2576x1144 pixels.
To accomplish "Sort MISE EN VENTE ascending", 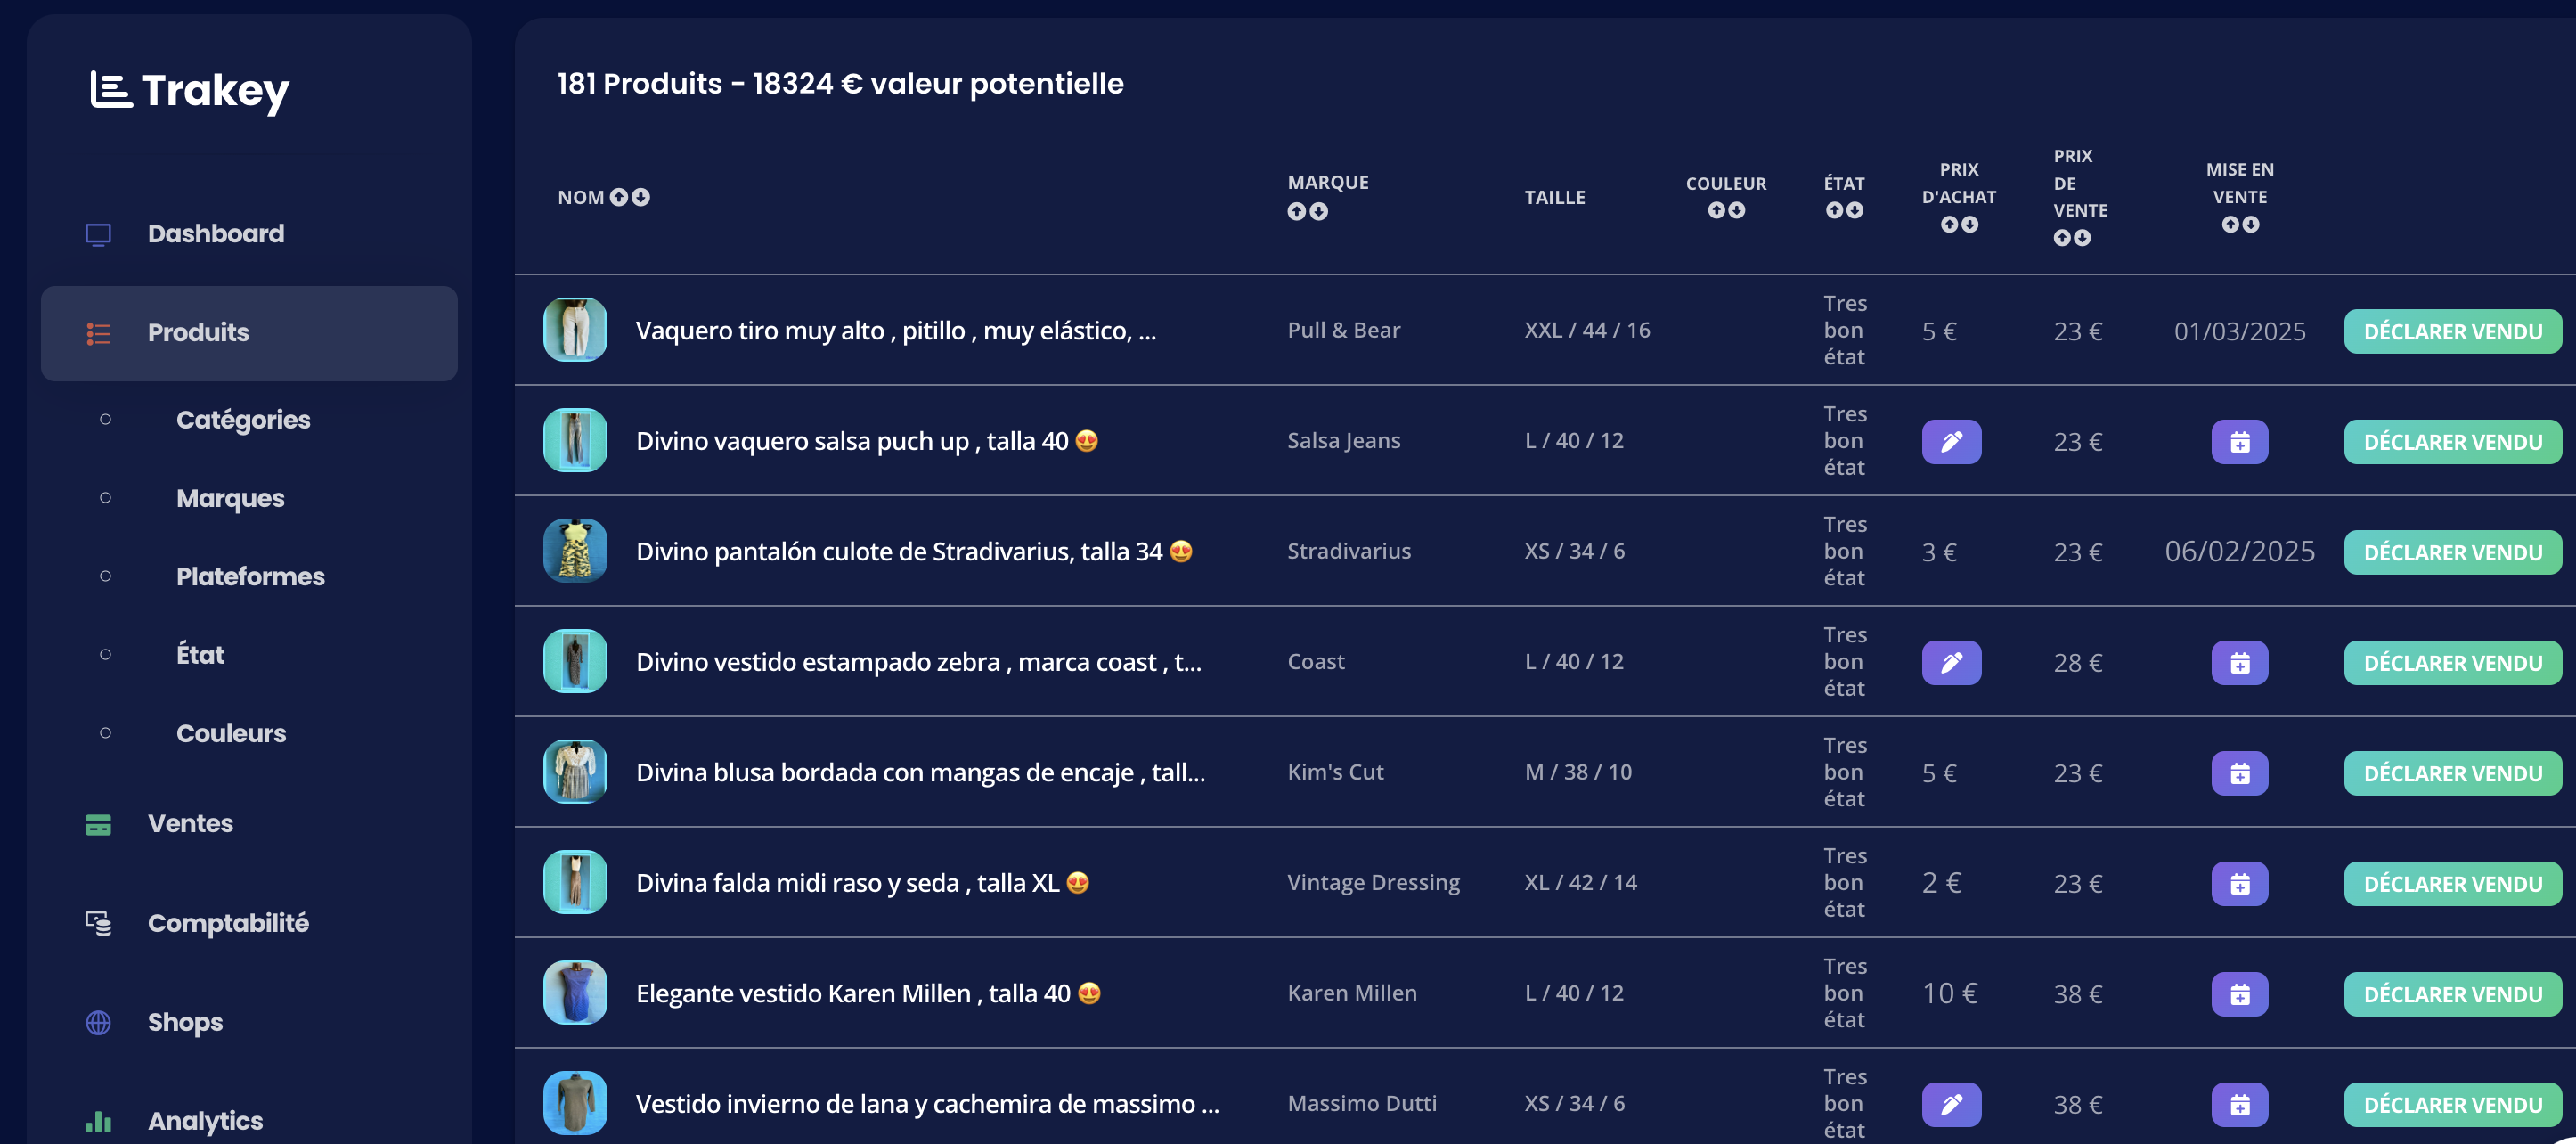I will (x=2230, y=224).
